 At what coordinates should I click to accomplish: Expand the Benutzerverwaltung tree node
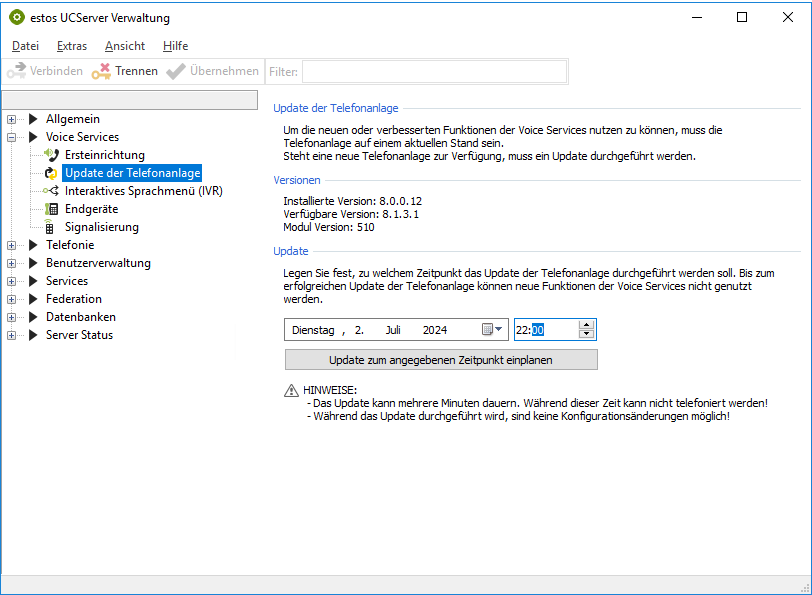pyautogui.click(x=11, y=263)
